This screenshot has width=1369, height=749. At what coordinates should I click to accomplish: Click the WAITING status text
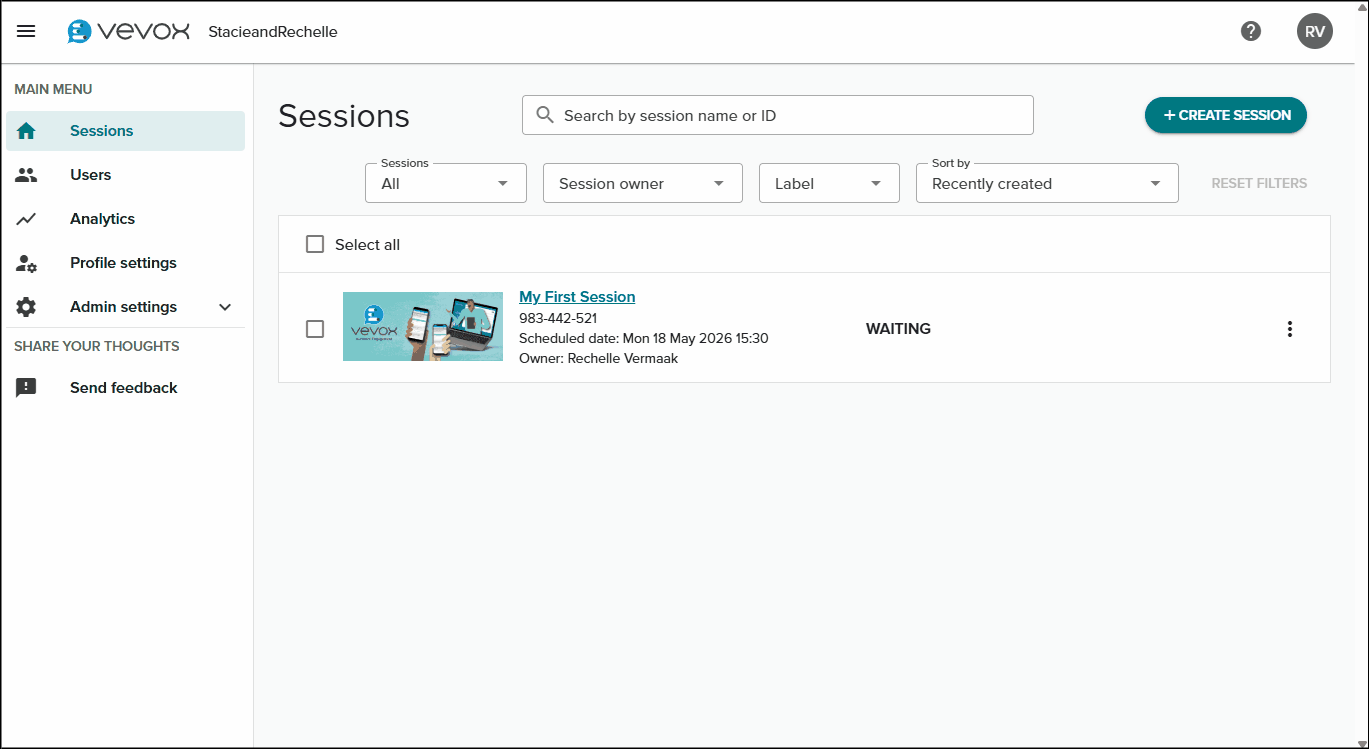click(898, 329)
